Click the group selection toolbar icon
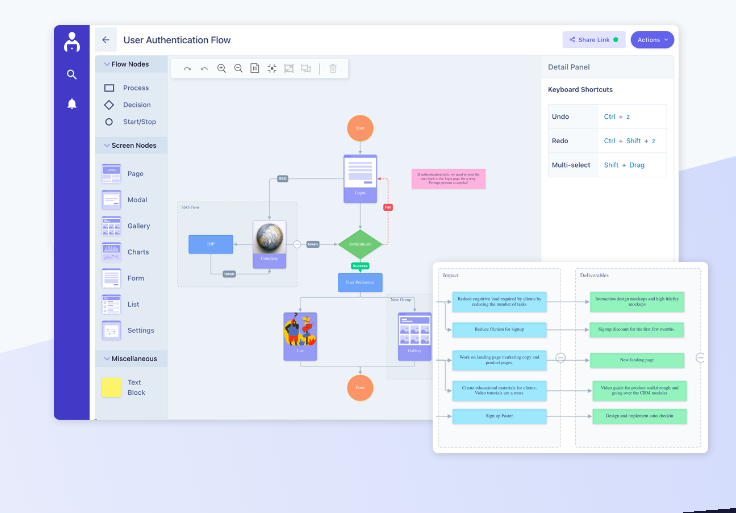 click(289, 69)
